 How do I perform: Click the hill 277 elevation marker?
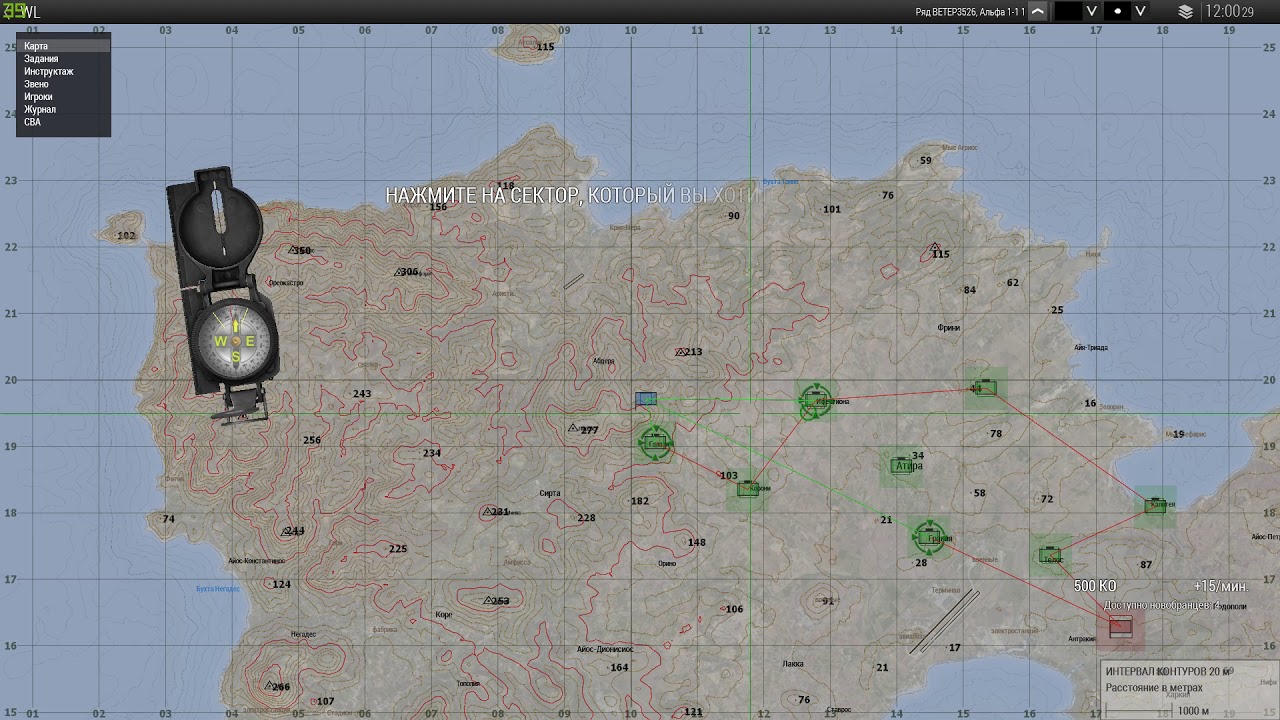(584, 430)
